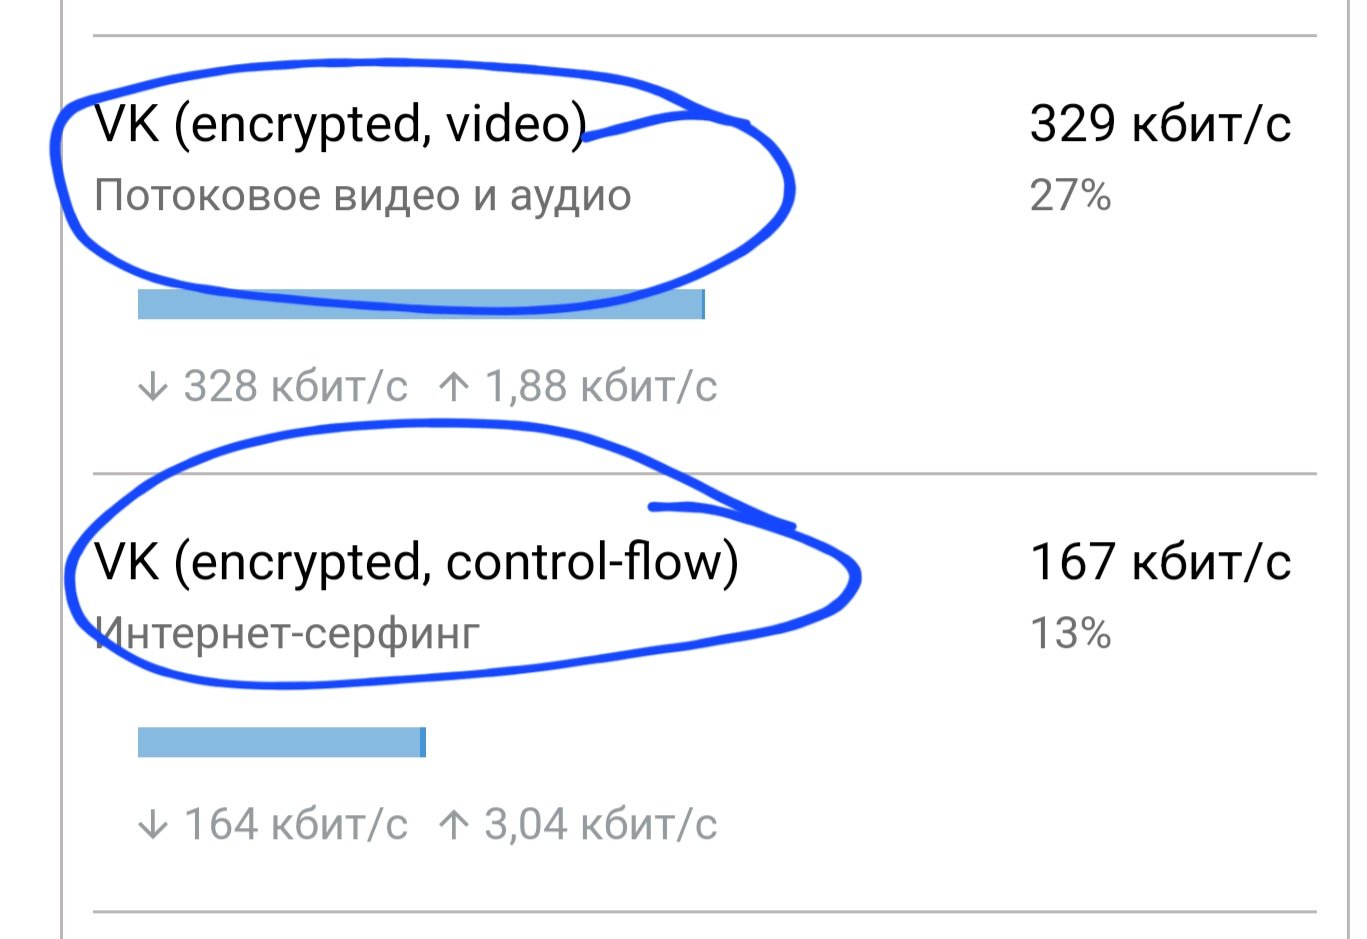Screen dimensions: 1367x939
Task: Select the 164 кбит/с download rate text
Action: point(296,824)
